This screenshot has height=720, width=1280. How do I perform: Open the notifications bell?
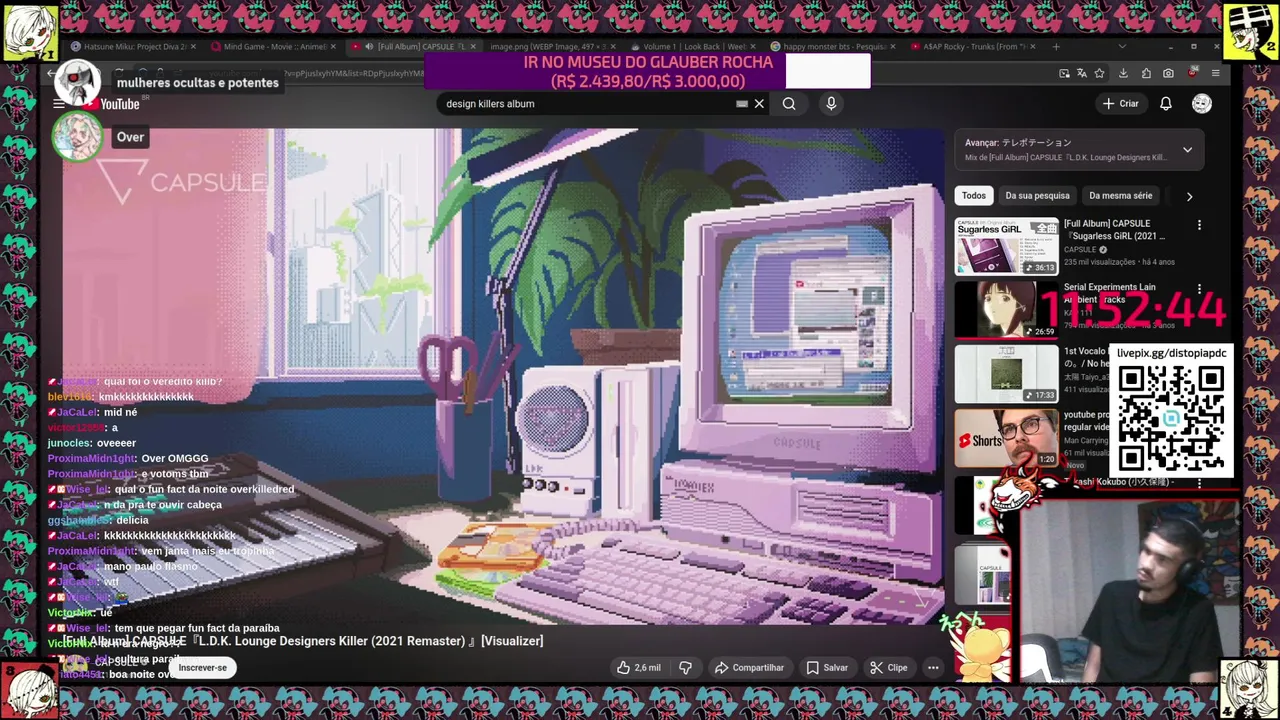click(1166, 104)
